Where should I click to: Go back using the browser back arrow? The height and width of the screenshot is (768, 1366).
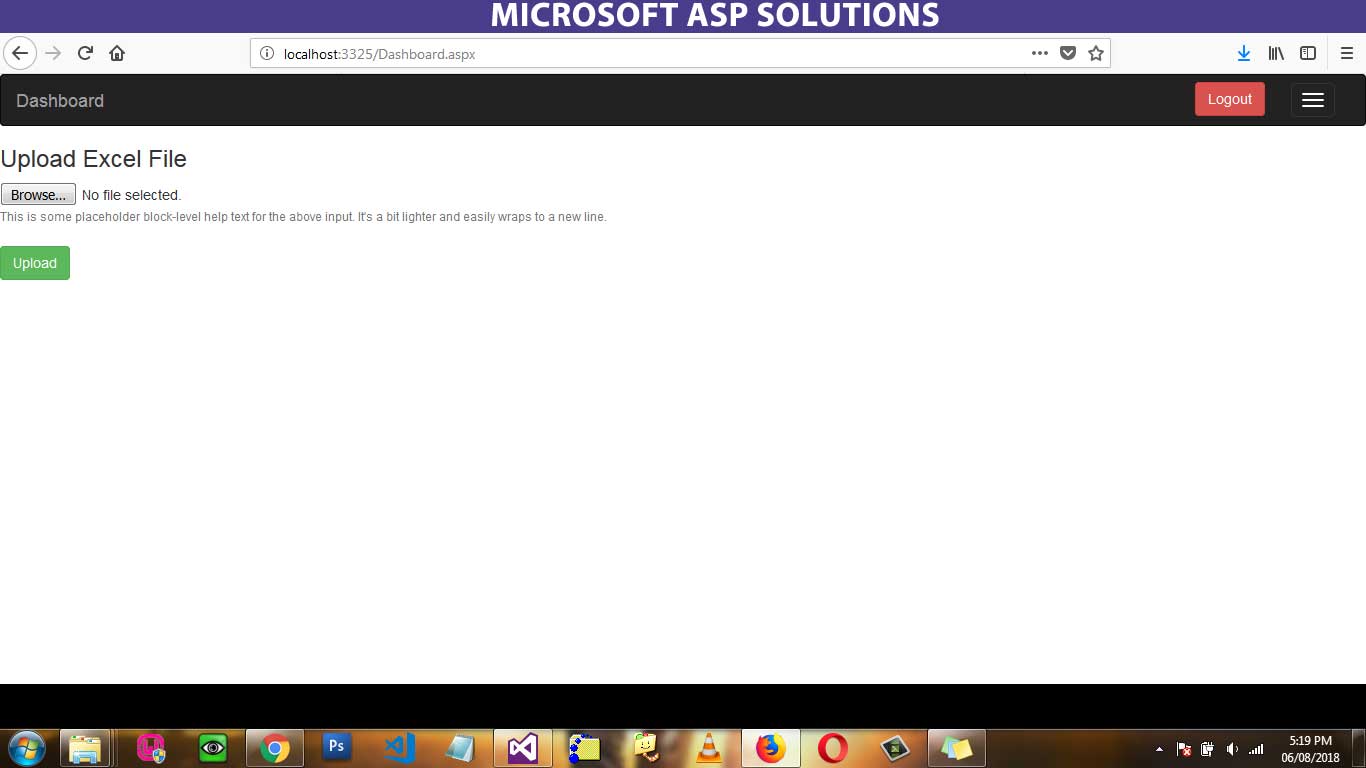pos(20,53)
